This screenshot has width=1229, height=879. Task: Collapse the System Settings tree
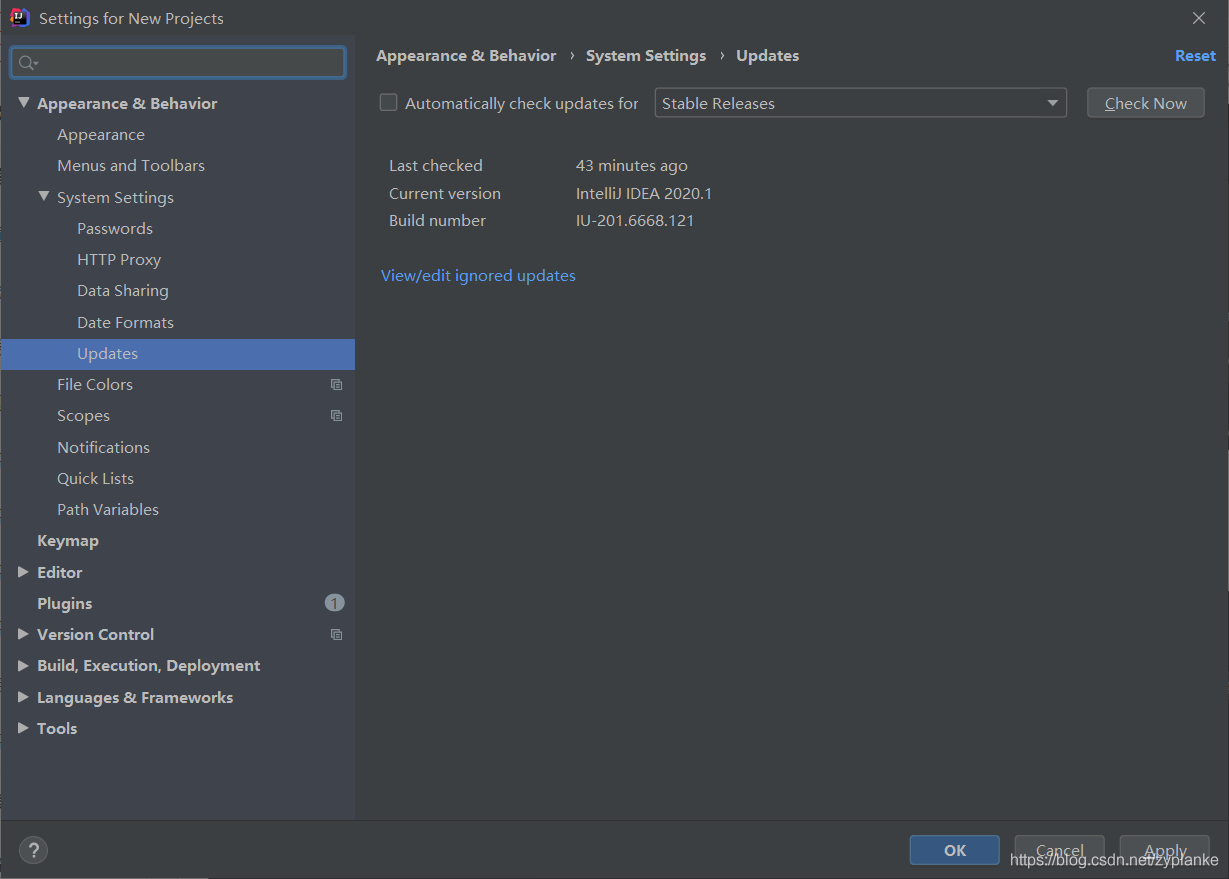[x=44, y=197]
